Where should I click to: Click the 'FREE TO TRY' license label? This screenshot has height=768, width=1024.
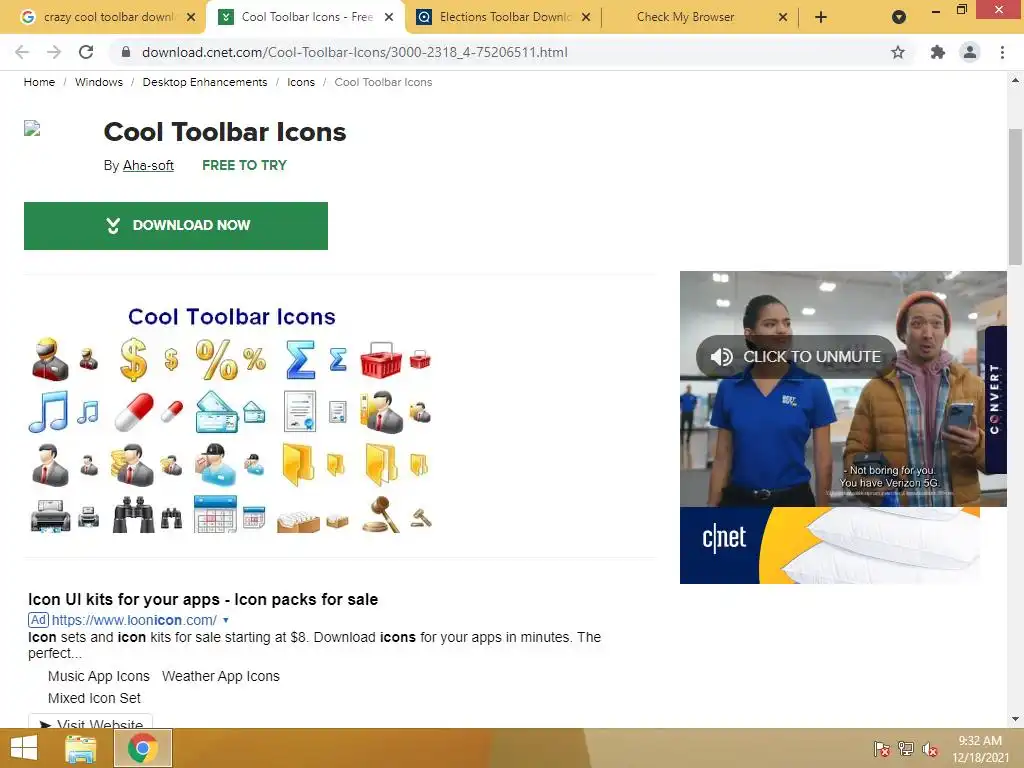244,166
